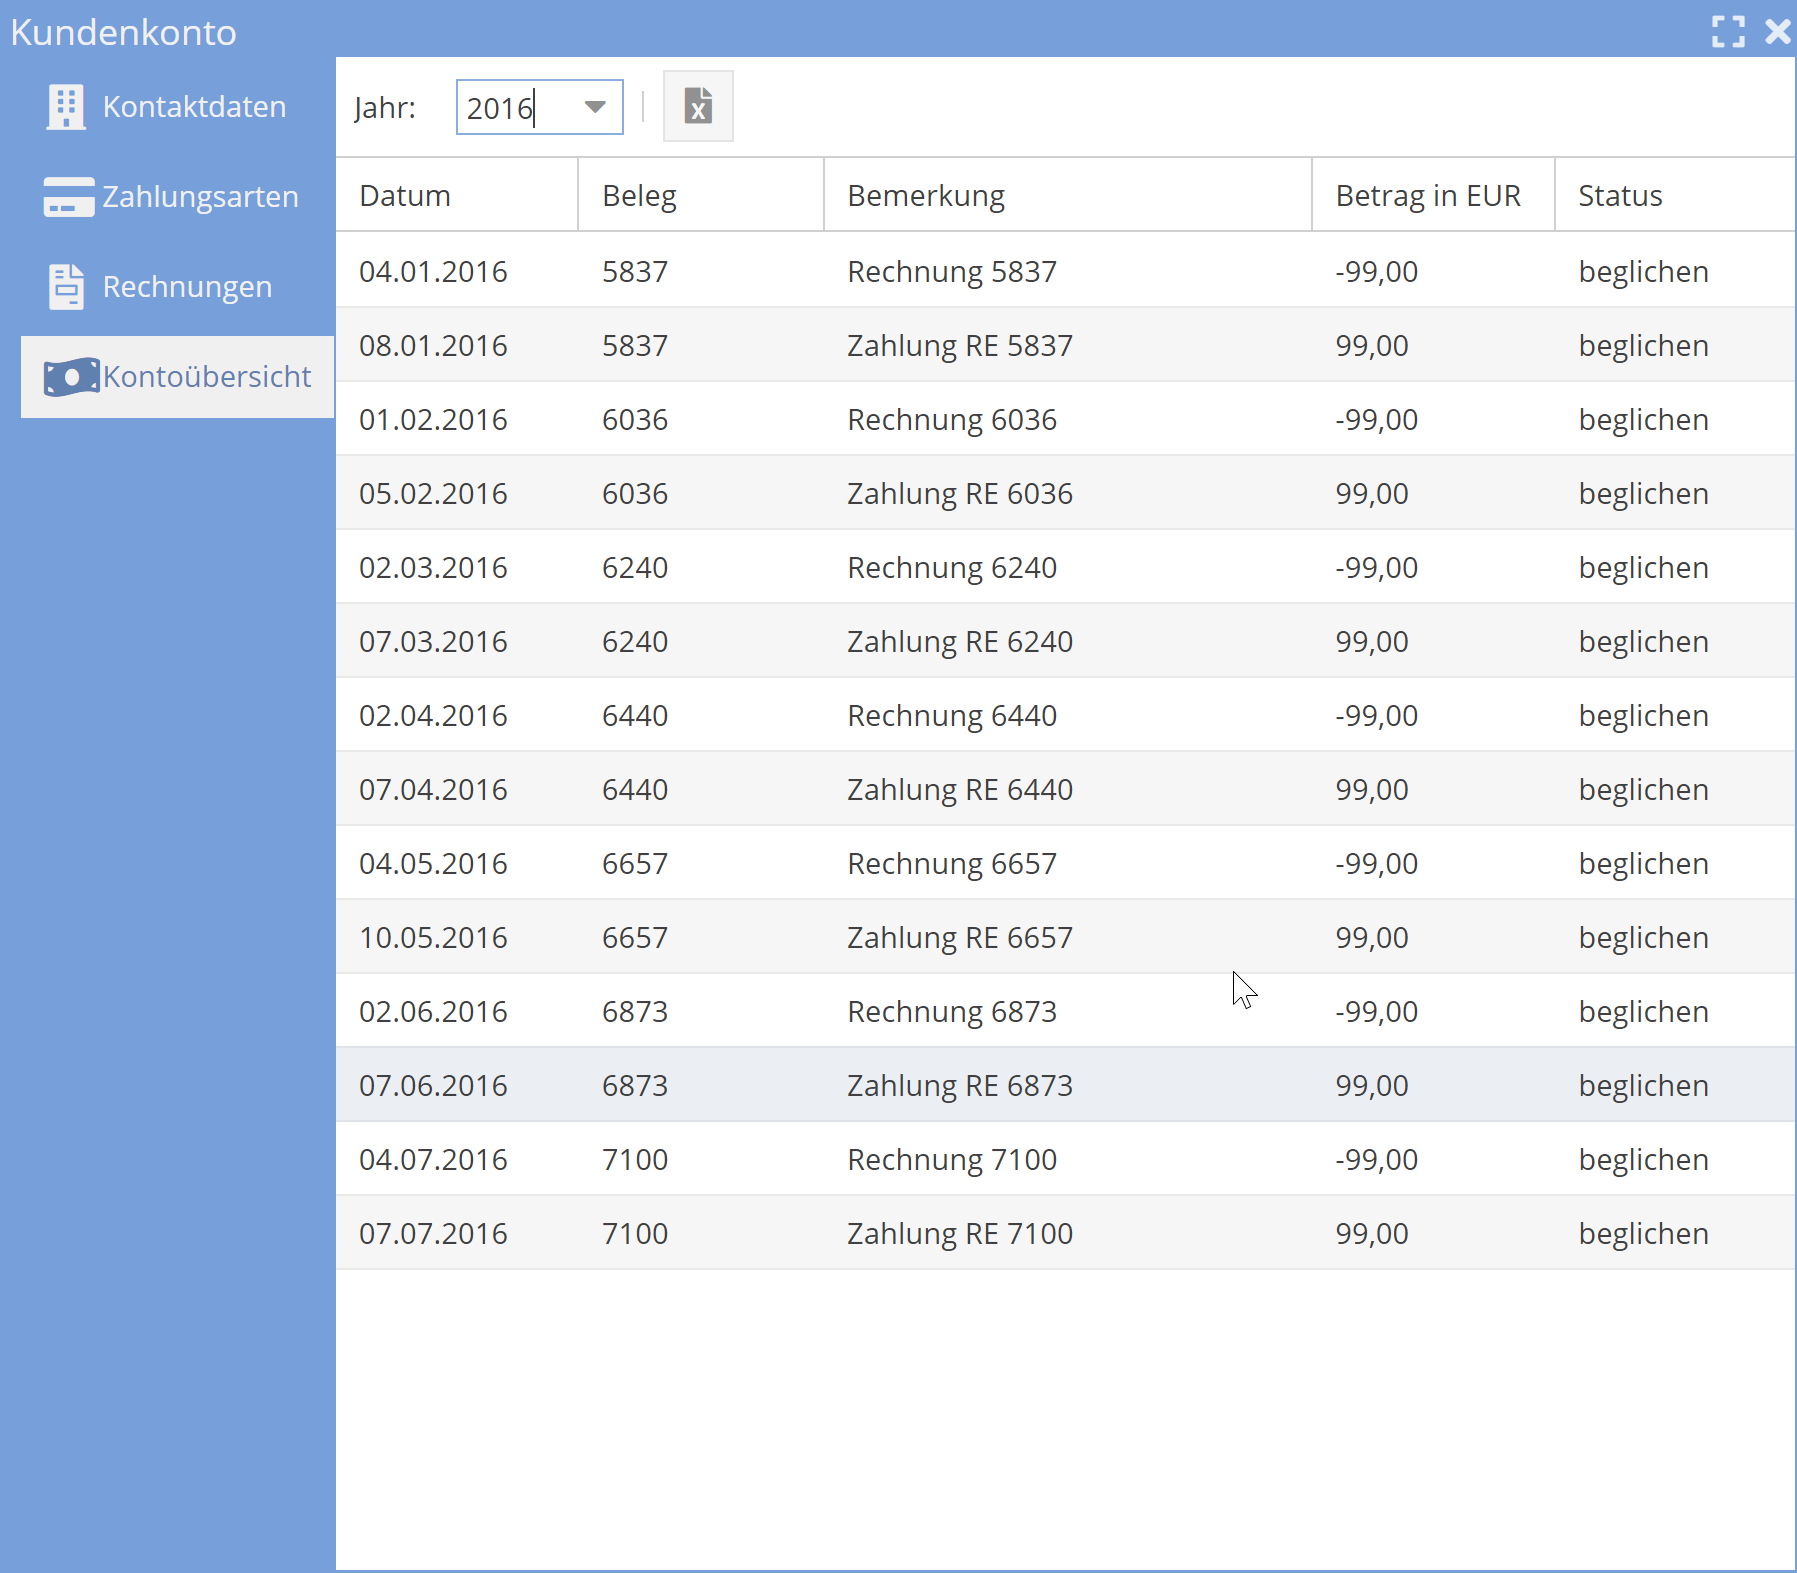Image resolution: width=1797 pixels, height=1573 pixels.
Task: Open the Zahlungsarten section
Action: tap(178, 197)
